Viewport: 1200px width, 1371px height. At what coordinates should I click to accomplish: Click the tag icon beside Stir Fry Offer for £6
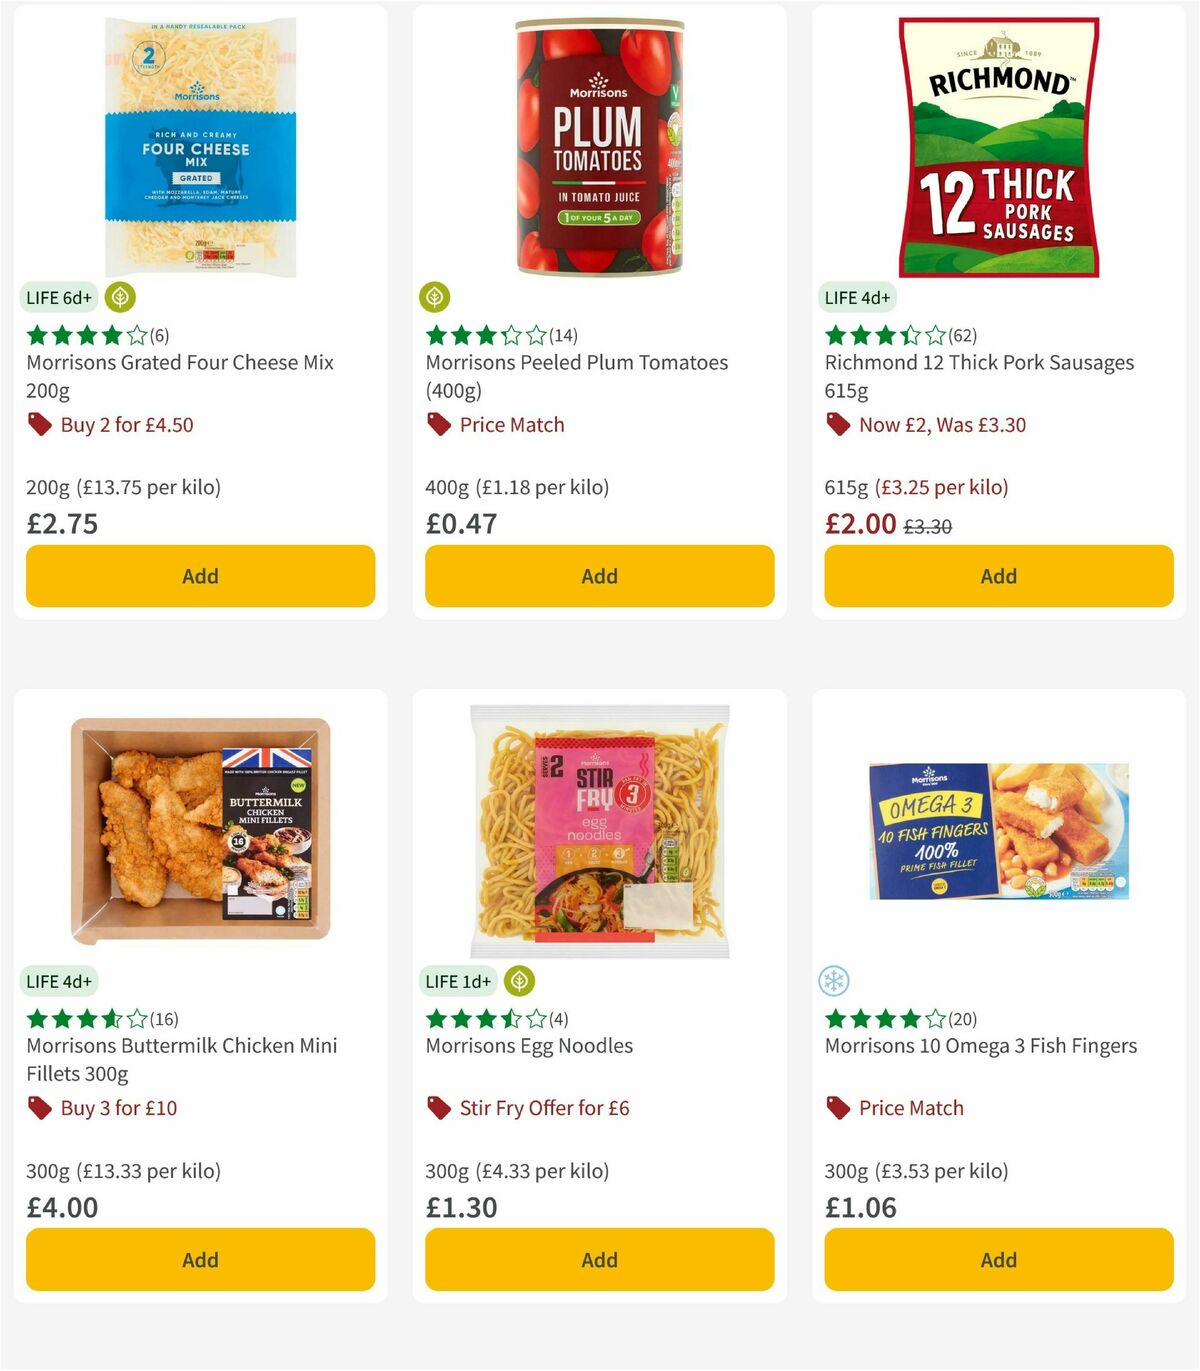[437, 1108]
